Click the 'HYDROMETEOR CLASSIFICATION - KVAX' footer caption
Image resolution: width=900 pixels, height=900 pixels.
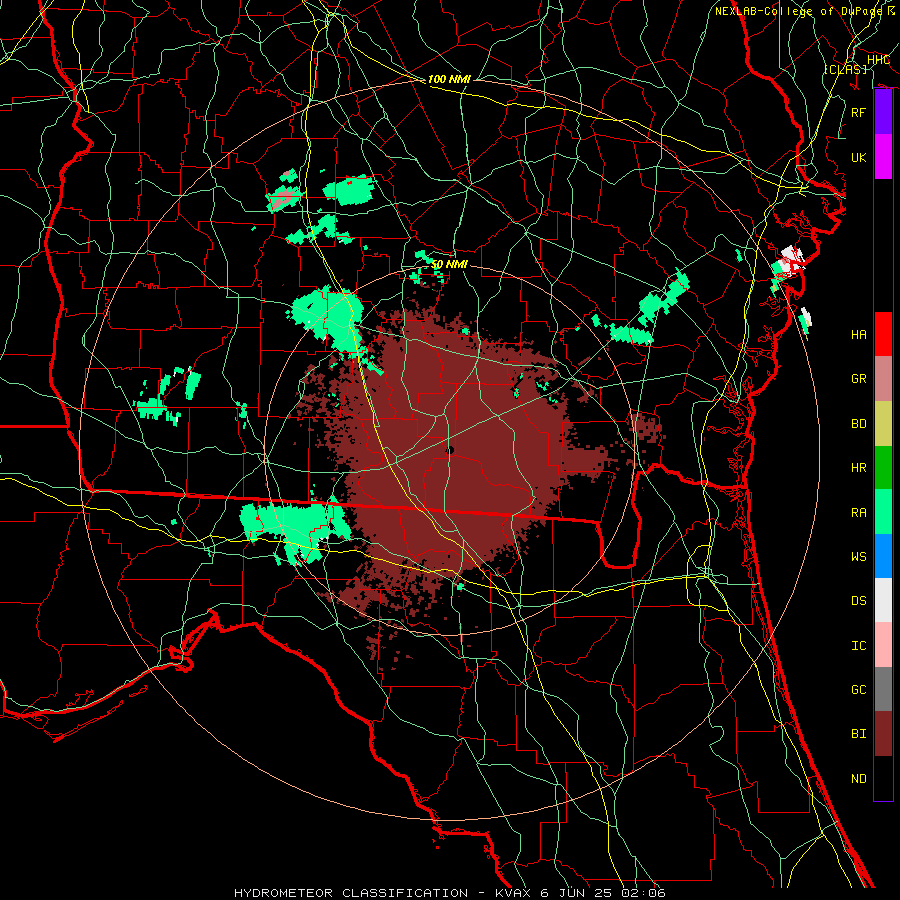[x=384, y=893]
